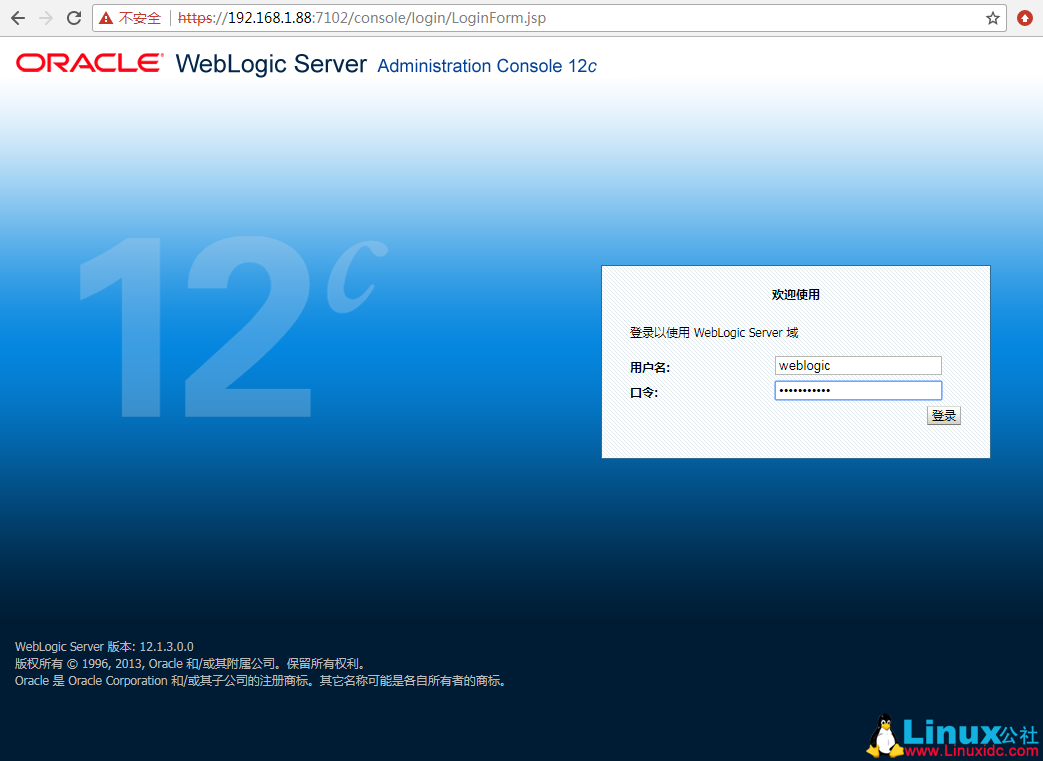Click the Administration Console 12c heading
The width and height of the screenshot is (1043, 761).
tap(486, 66)
